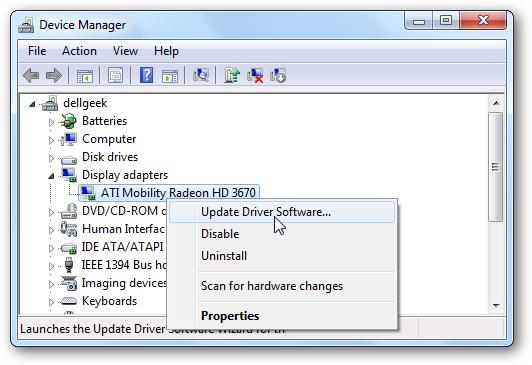Click the Keyboards category icon

tap(69, 301)
